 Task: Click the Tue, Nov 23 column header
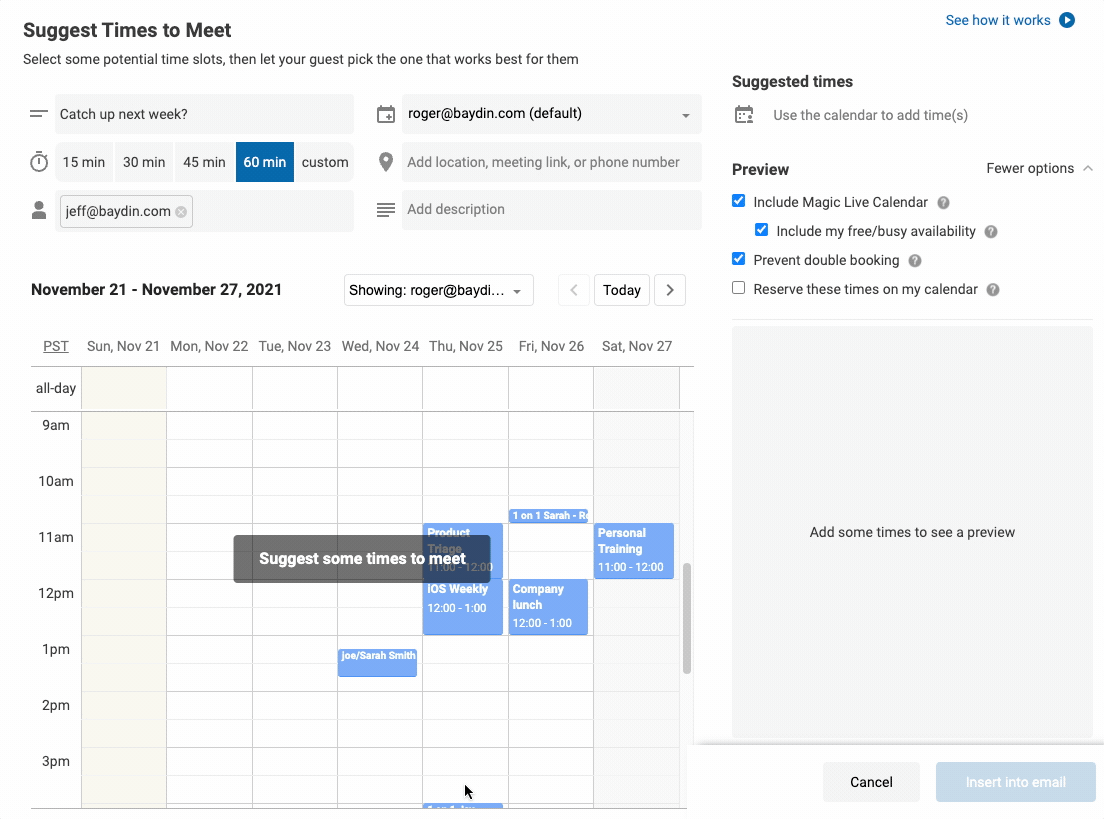click(x=294, y=346)
